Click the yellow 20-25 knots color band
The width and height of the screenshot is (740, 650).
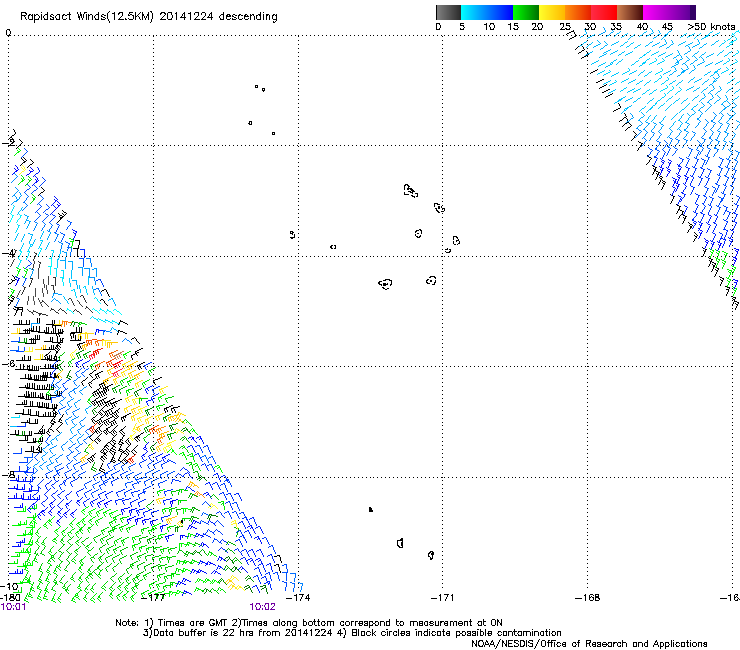(552, 12)
